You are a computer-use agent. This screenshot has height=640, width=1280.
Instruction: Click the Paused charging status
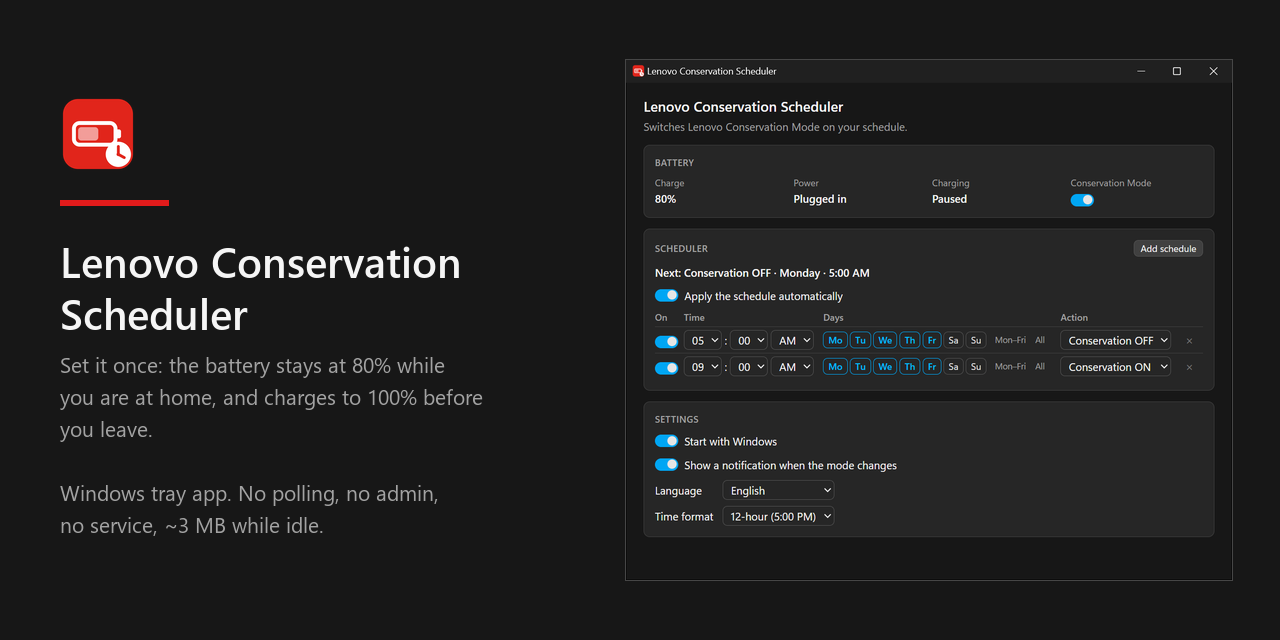pos(949,199)
